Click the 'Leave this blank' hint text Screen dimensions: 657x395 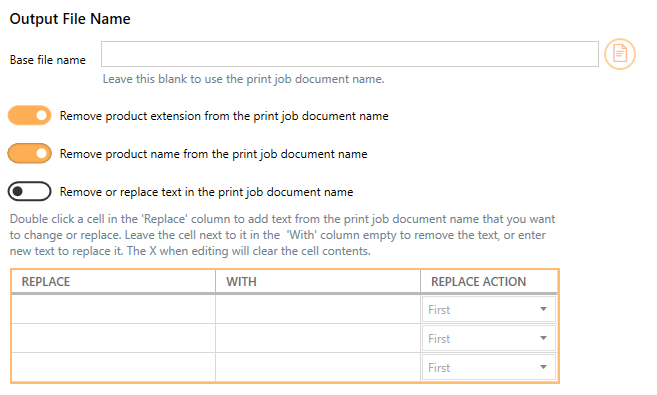point(243,79)
